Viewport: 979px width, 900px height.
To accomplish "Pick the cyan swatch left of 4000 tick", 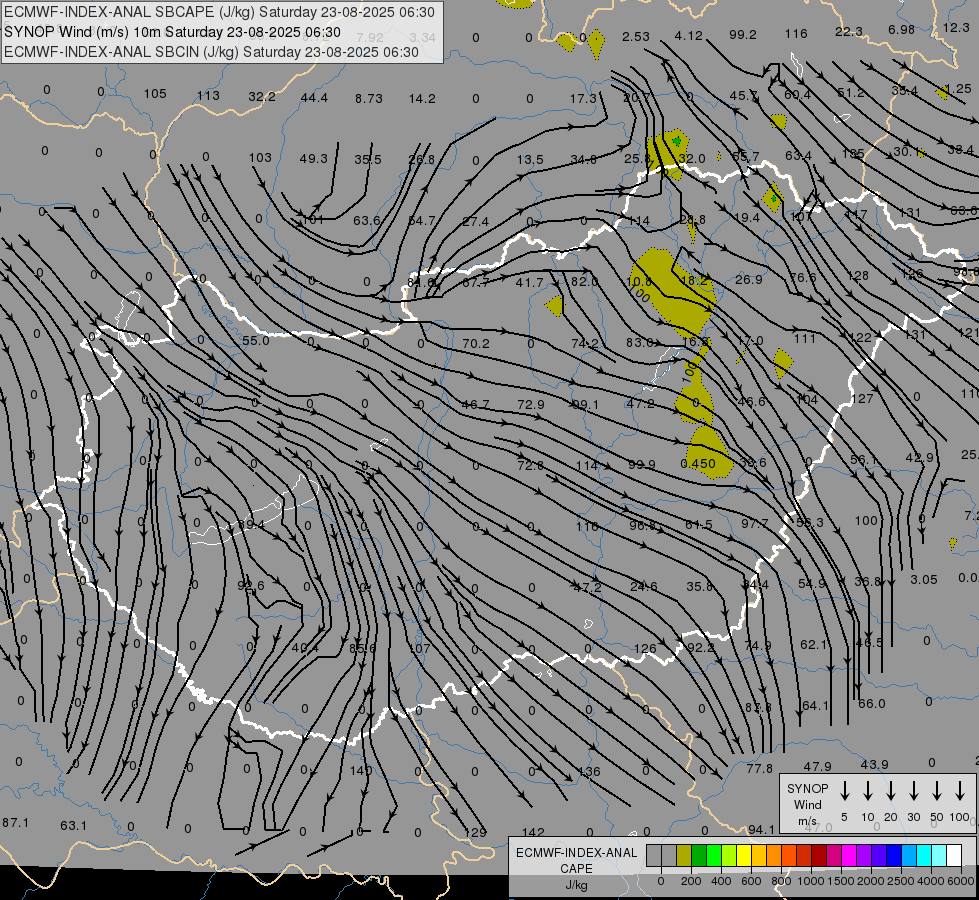I will pos(925,855).
